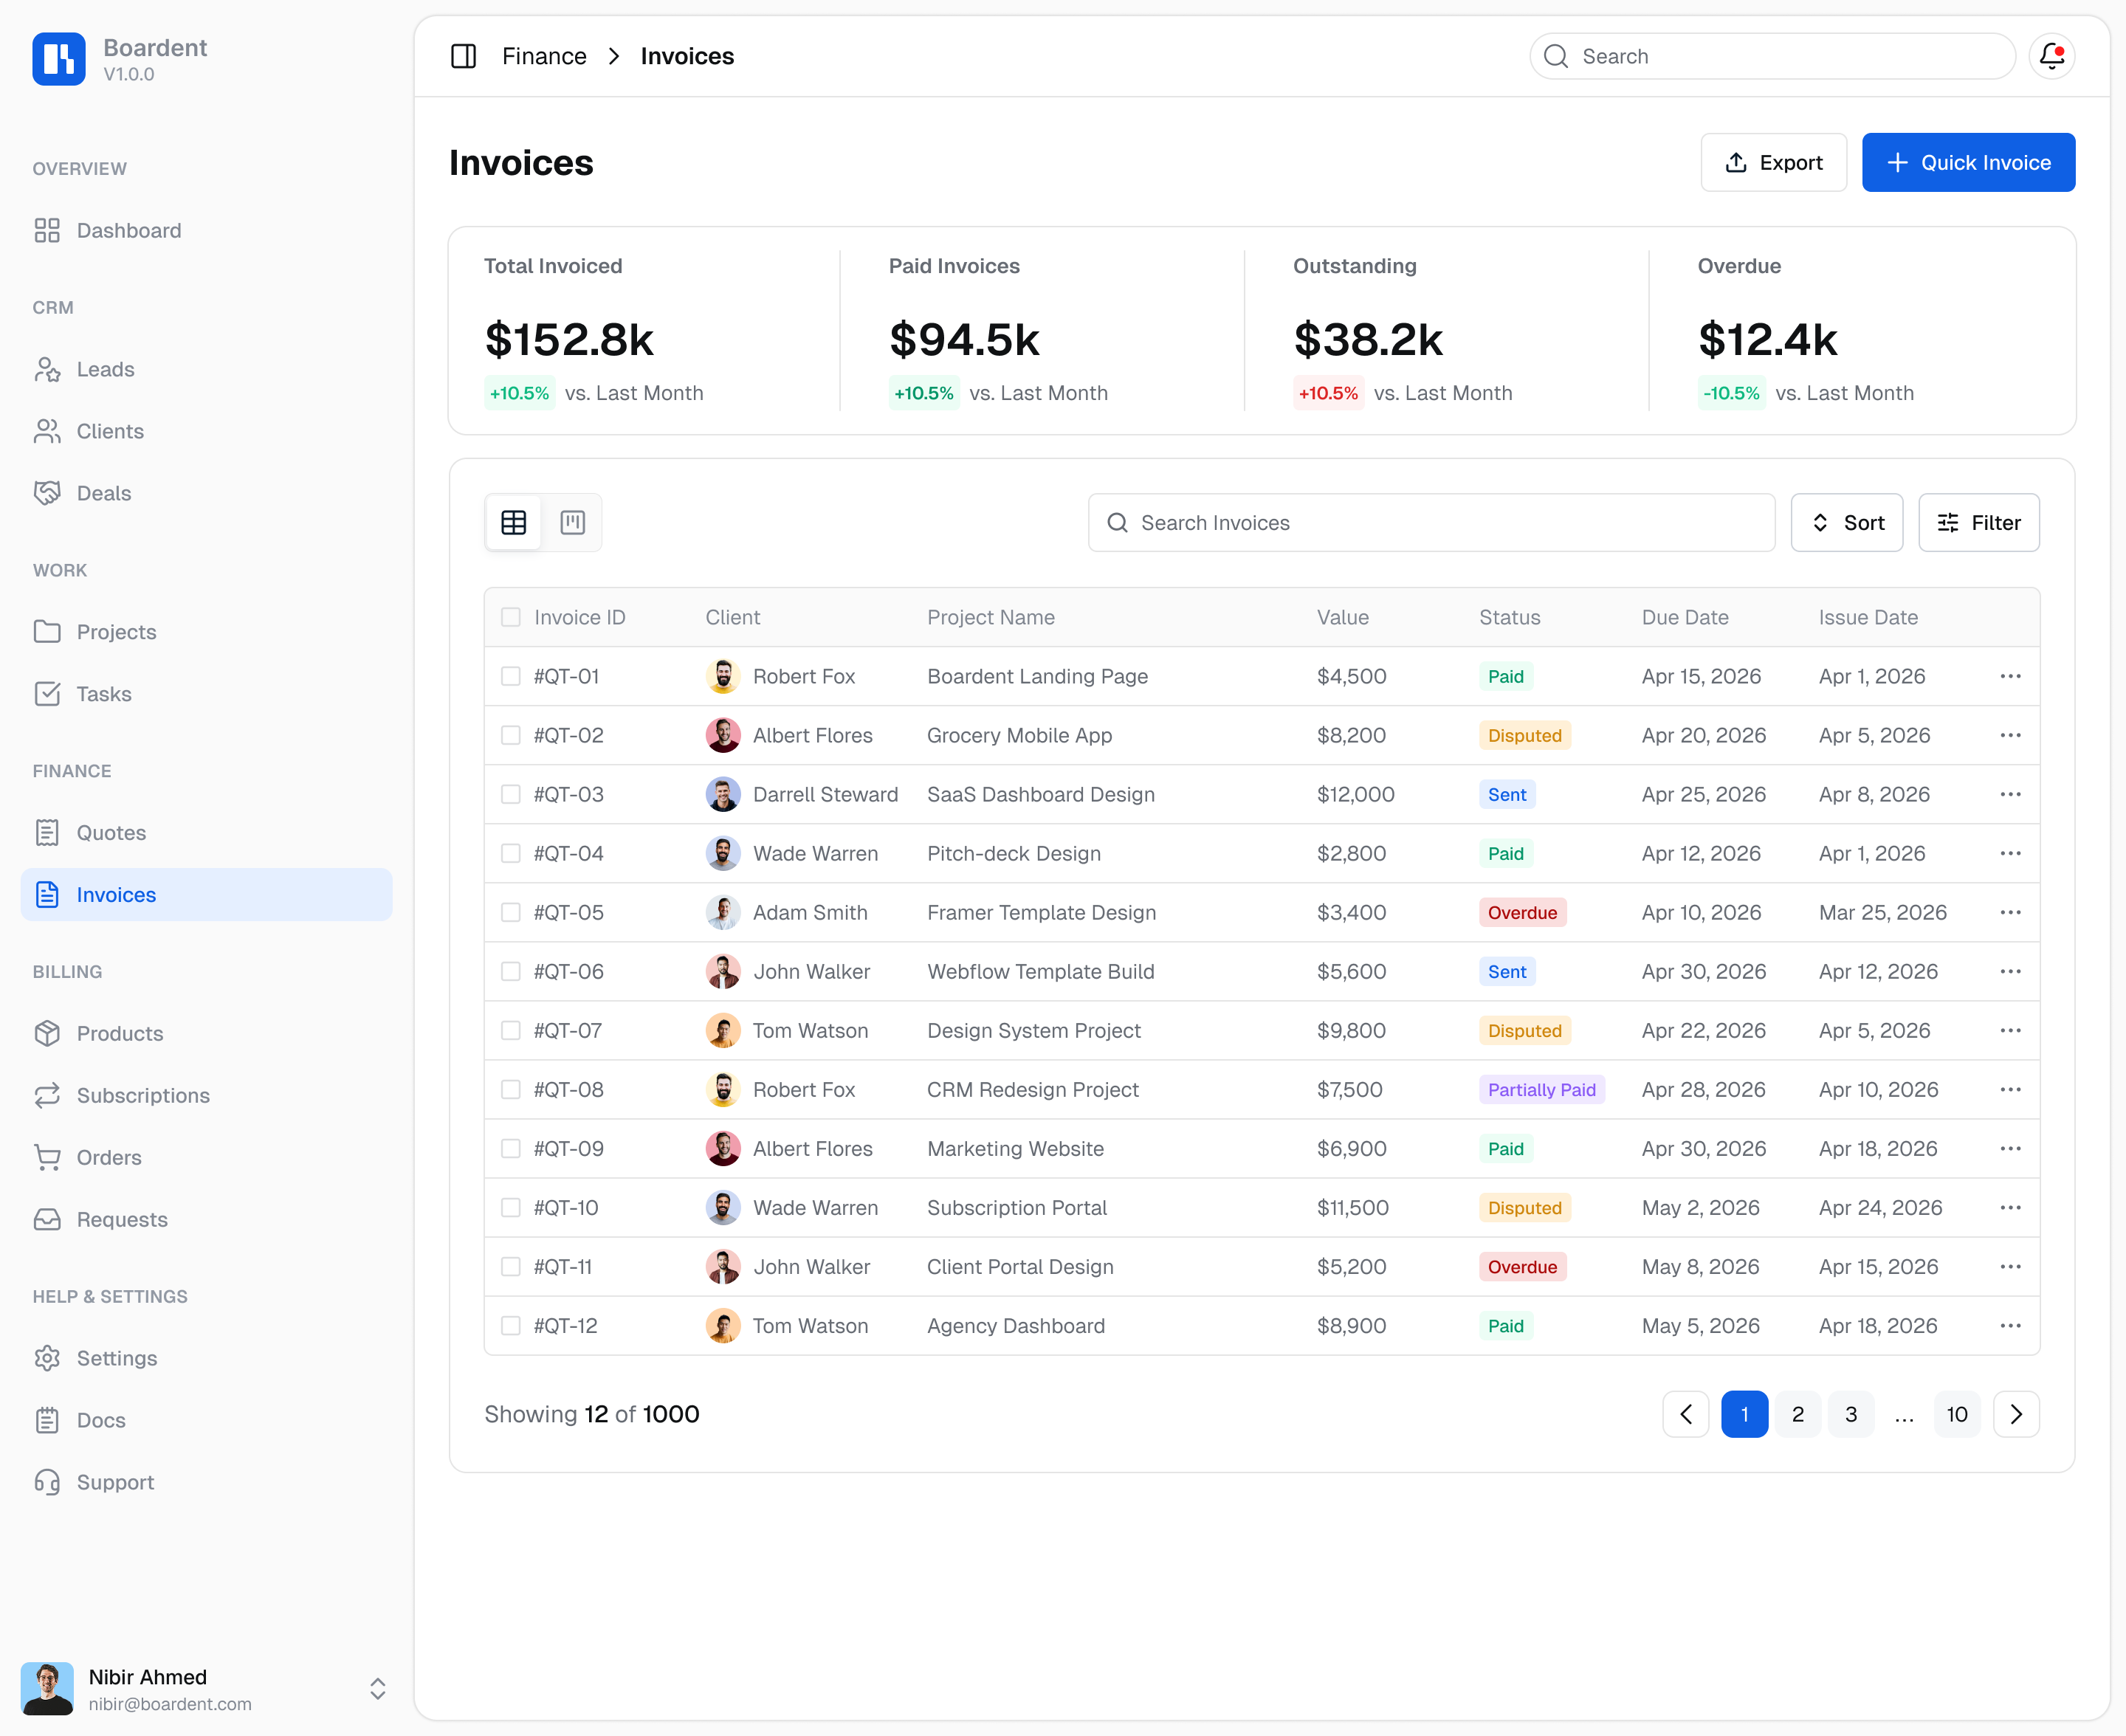Screen dimensions: 2126x1736
Task: Click the Due Date column header
Action: [1684, 617]
